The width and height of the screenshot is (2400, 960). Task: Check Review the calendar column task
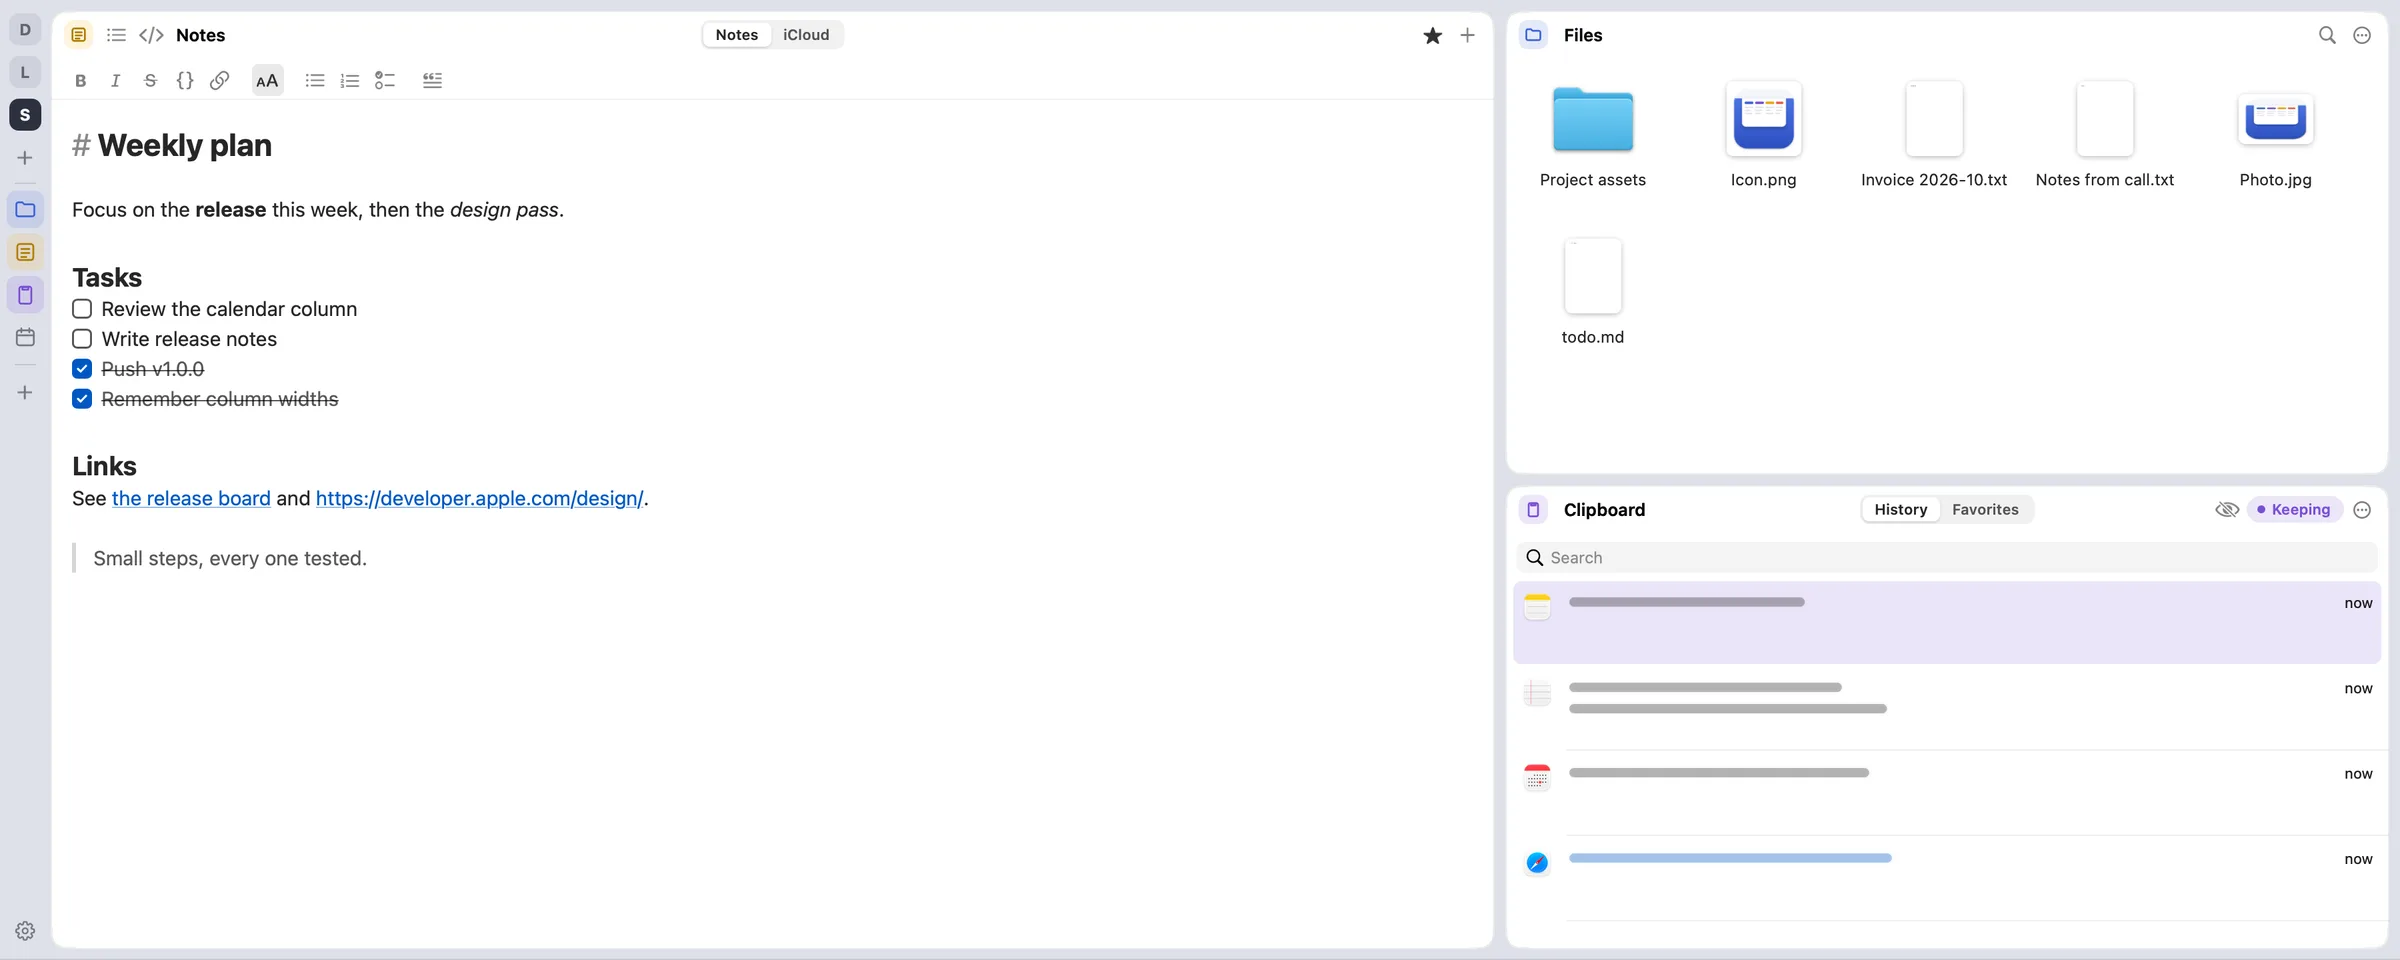point(82,309)
